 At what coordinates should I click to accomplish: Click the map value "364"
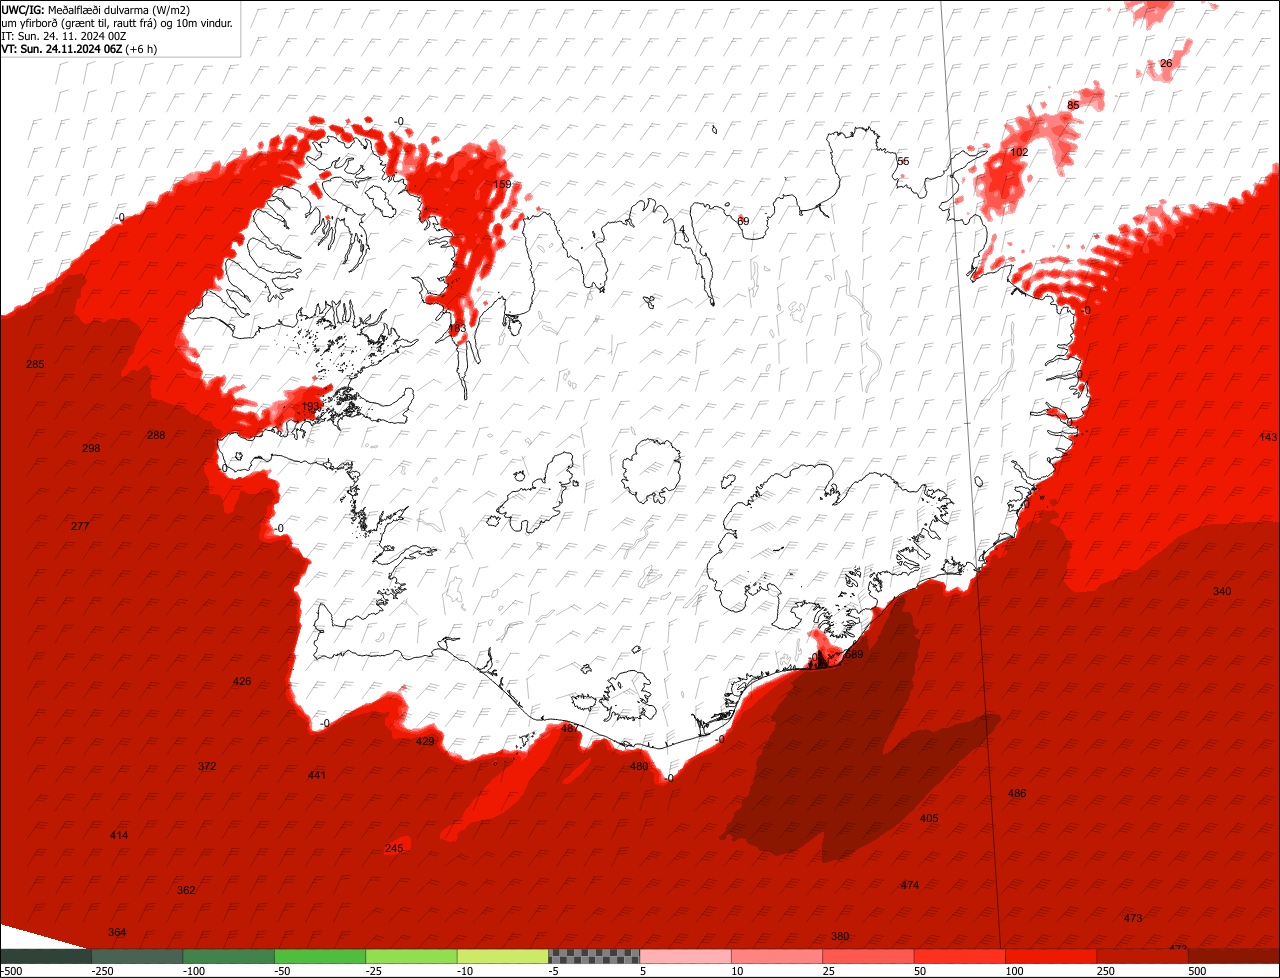coord(117,932)
